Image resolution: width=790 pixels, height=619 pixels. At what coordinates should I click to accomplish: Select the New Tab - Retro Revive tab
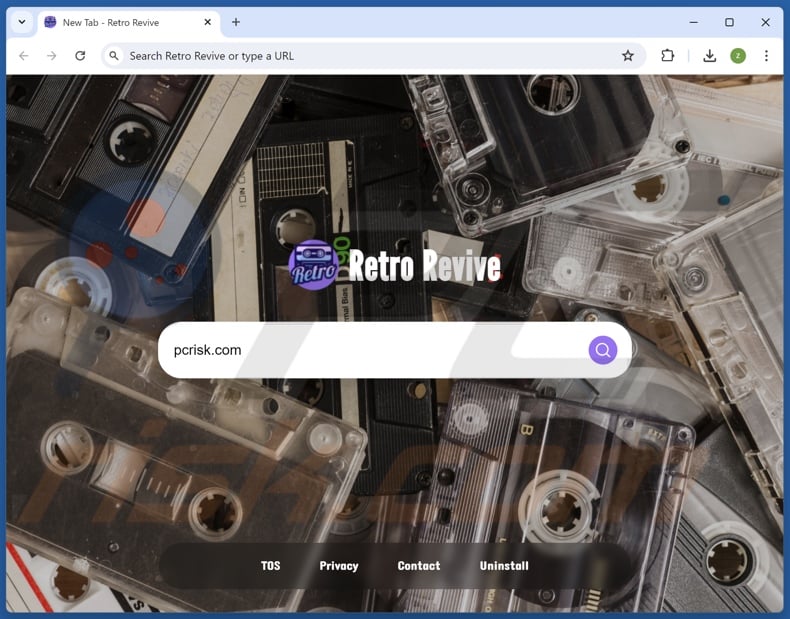[x=128, y=23]
